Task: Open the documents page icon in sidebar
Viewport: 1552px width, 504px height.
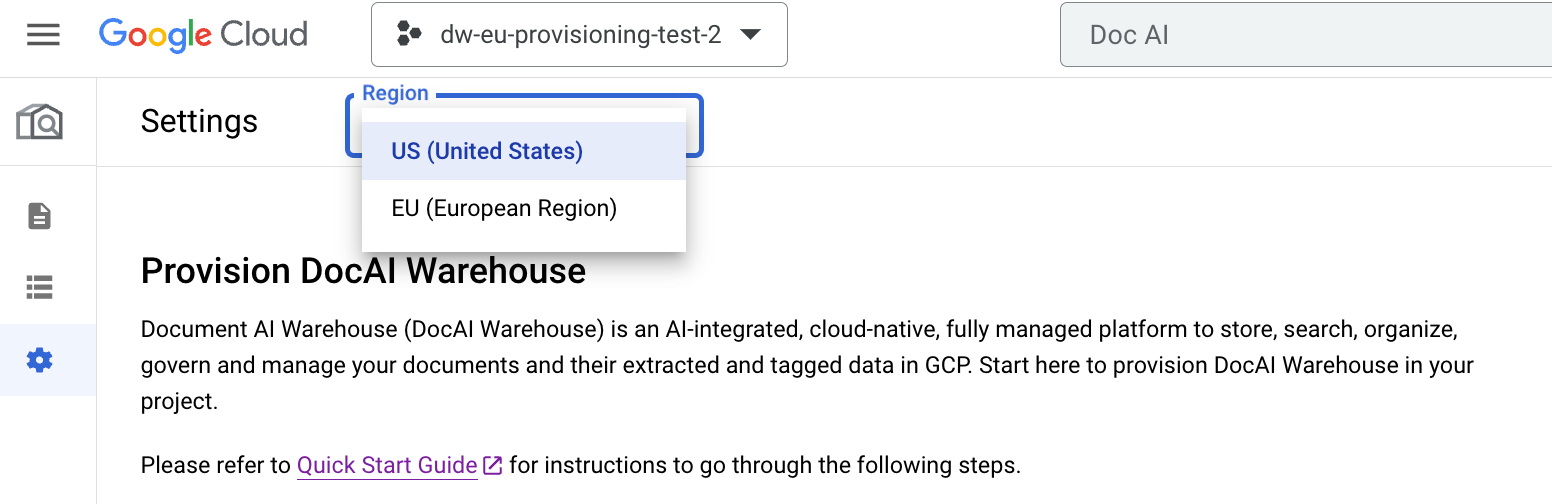Action: (x=40, y=216)
